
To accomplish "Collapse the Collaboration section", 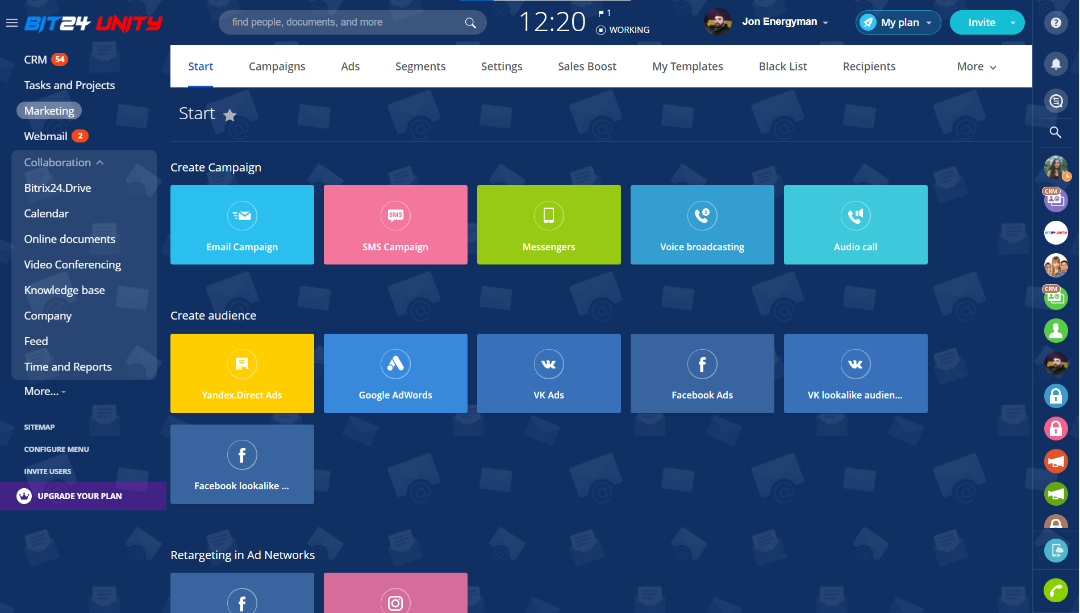I will (x=63, y=163).
